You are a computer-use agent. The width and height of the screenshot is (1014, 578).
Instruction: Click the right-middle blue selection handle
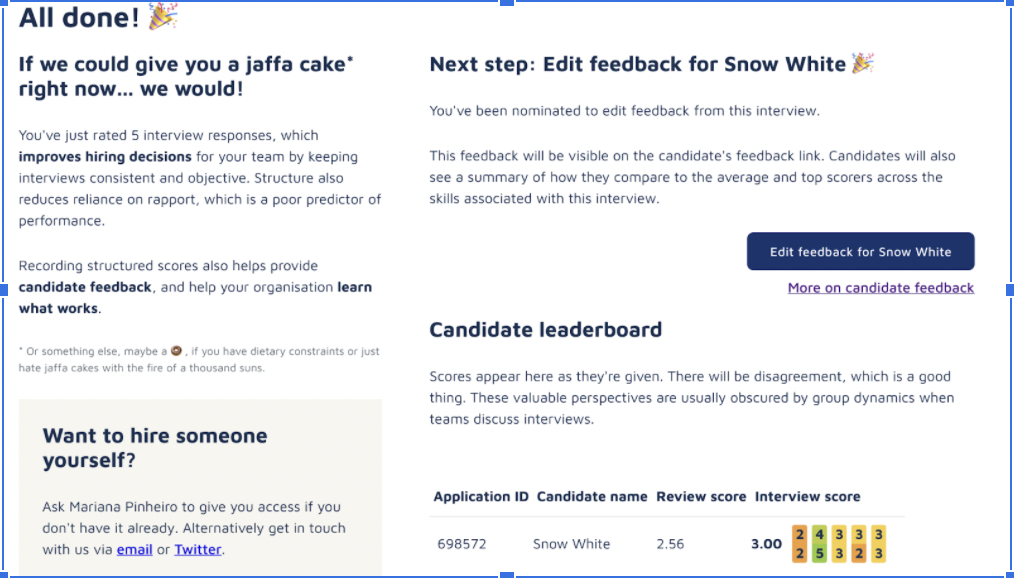click(x=1009, y=289)
